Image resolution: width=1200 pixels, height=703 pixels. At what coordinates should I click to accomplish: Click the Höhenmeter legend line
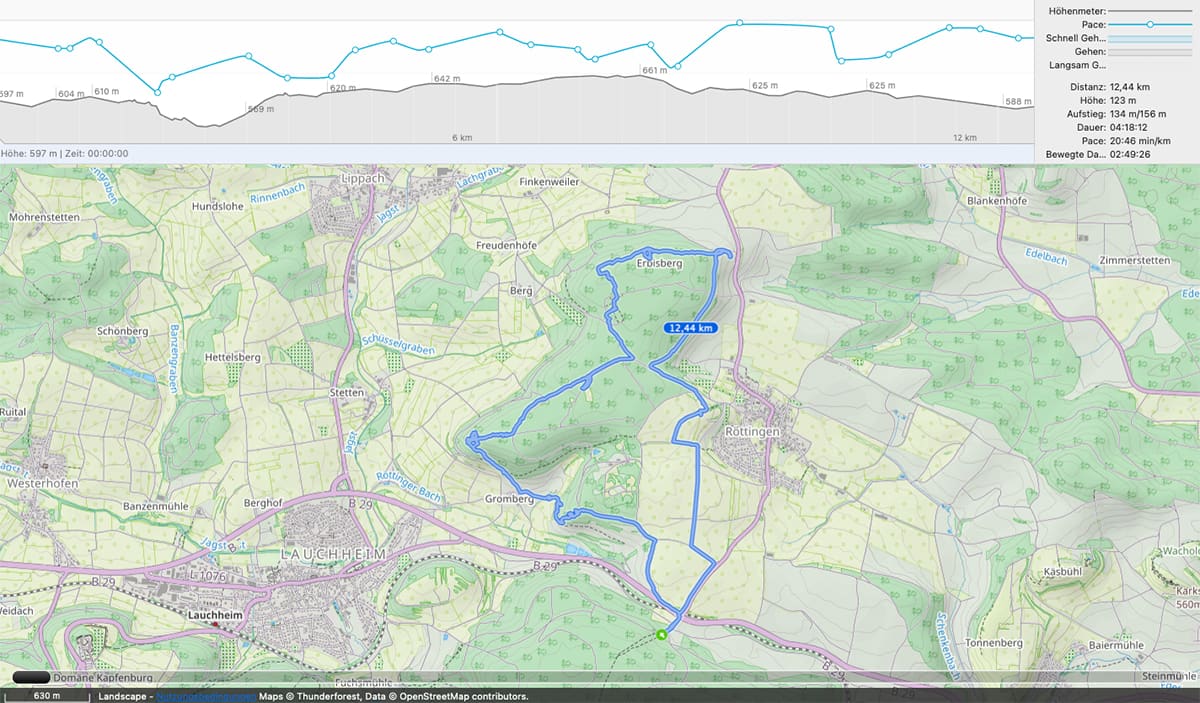point(1150,11)
